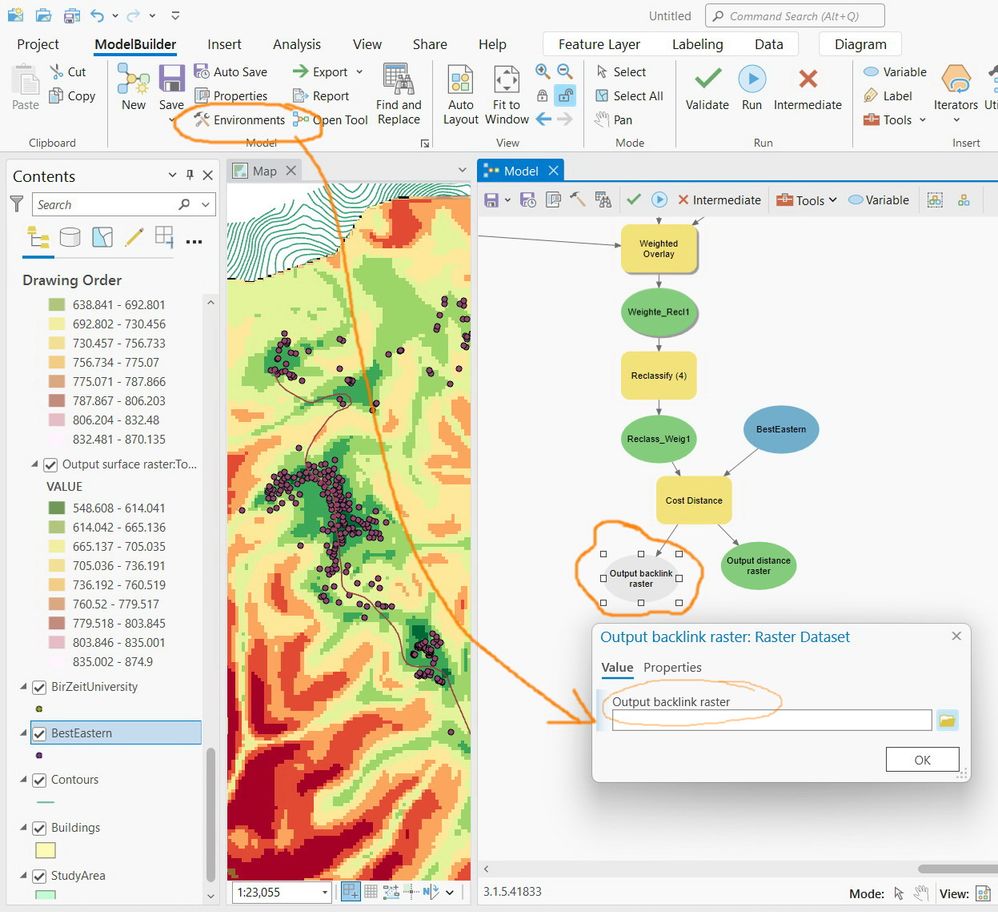This screenshot has height=912, width=998.
Task: Insert a Label element
Action: tap(888, 96)
